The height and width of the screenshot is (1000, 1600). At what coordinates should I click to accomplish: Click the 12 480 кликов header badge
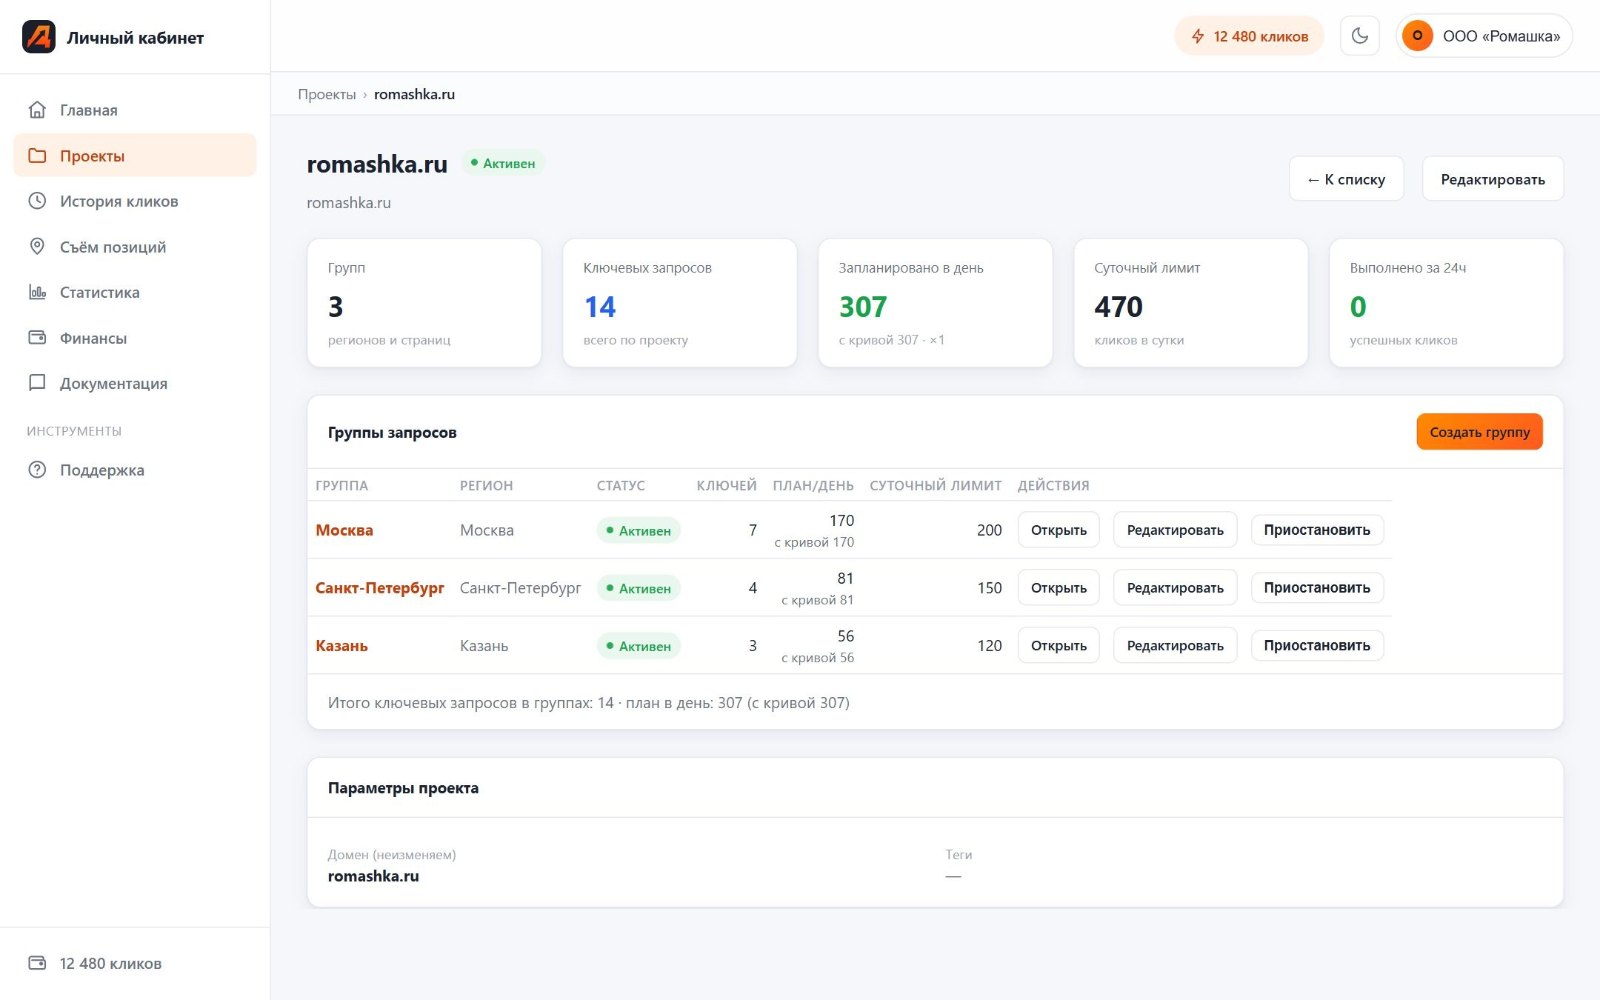1249,36
